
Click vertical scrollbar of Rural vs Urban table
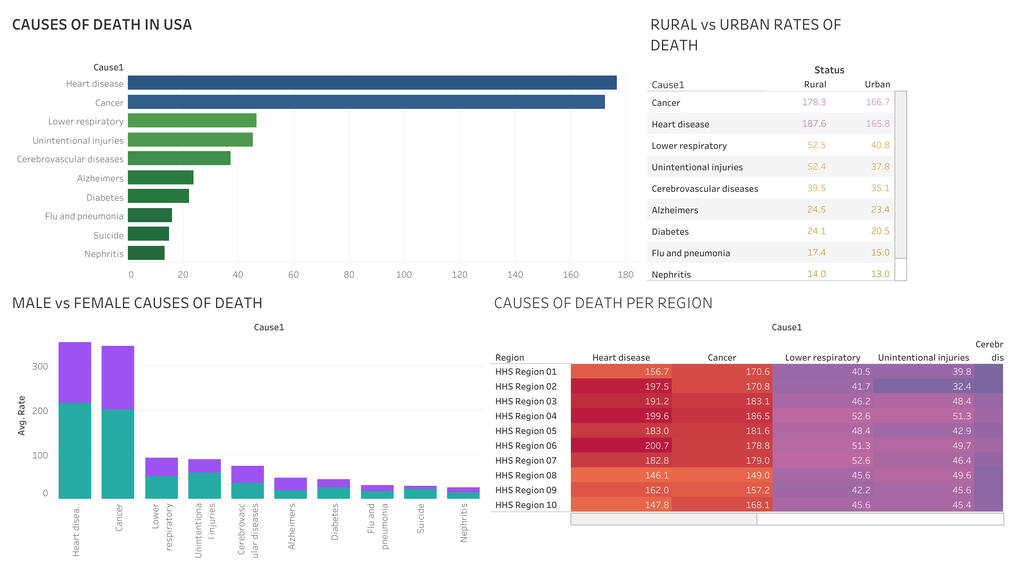tap(900, 175)
